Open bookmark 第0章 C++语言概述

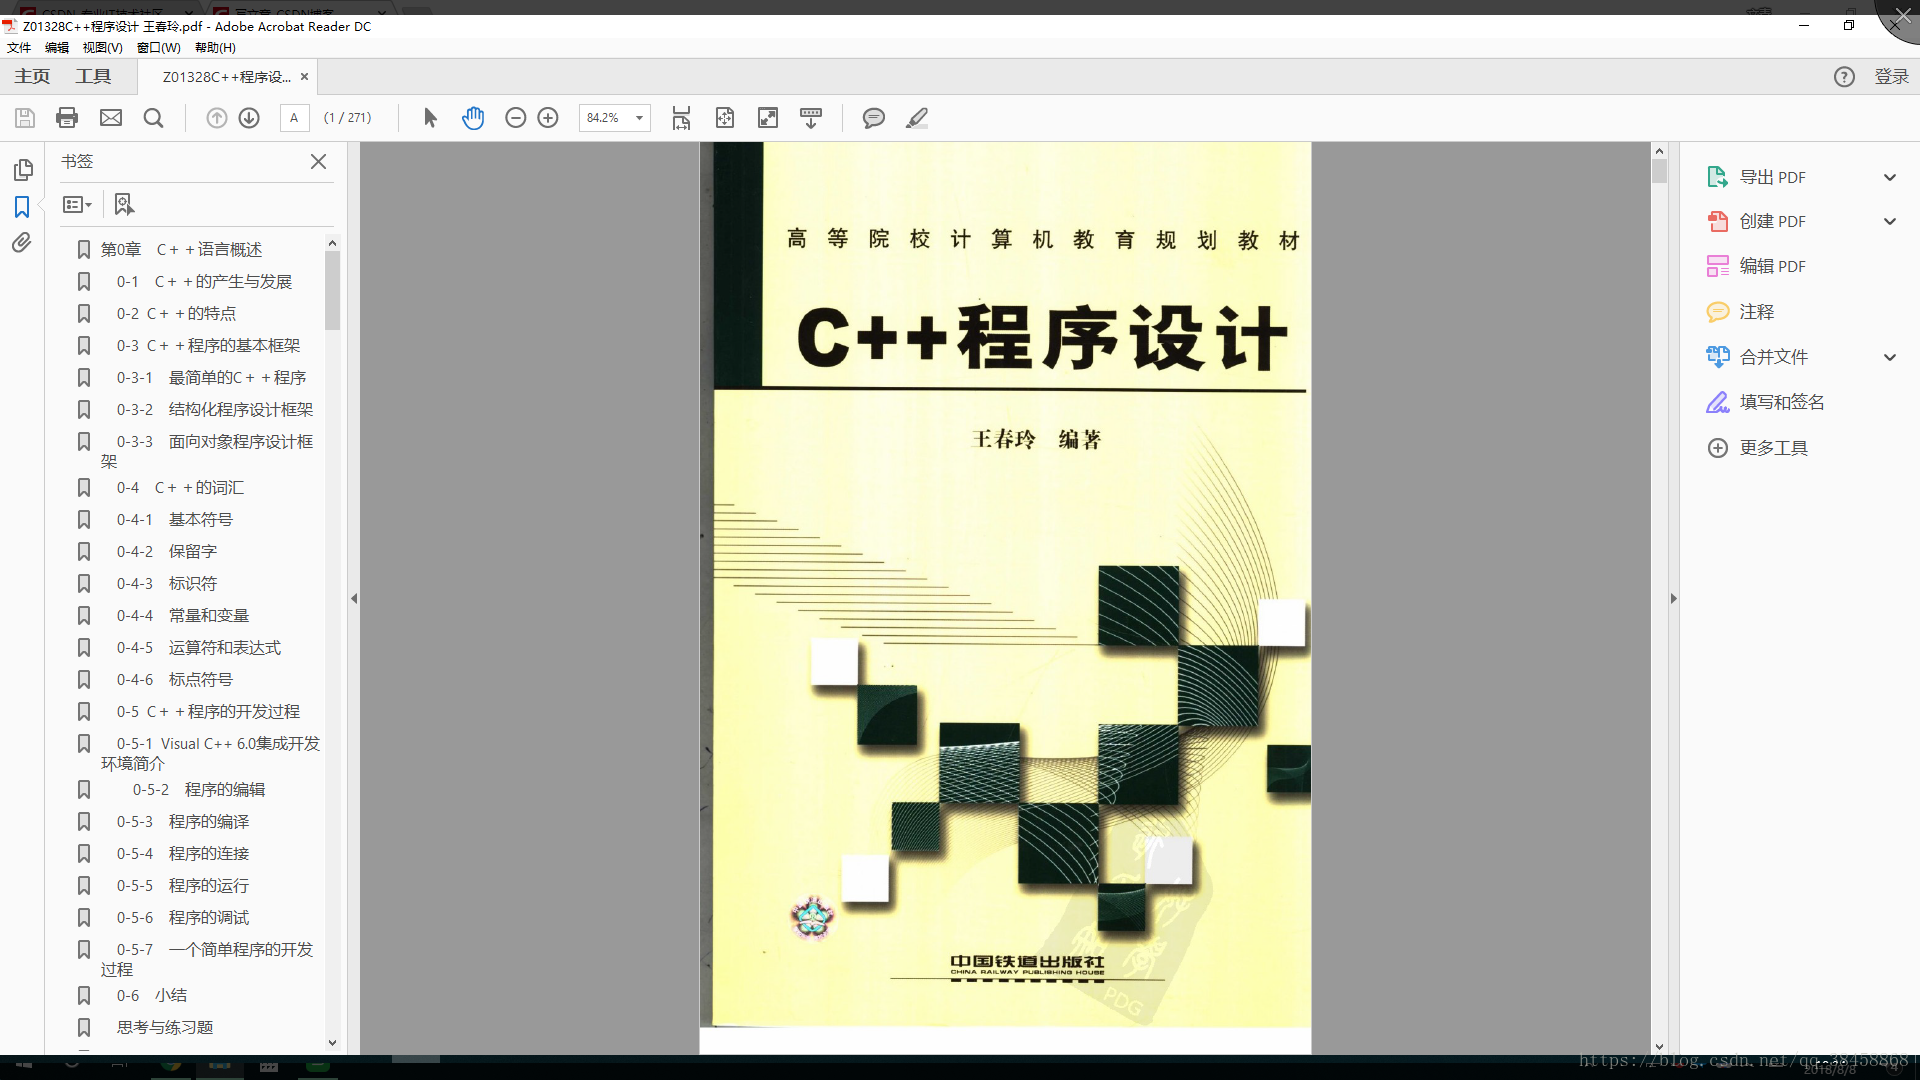[x=181, y=250]
